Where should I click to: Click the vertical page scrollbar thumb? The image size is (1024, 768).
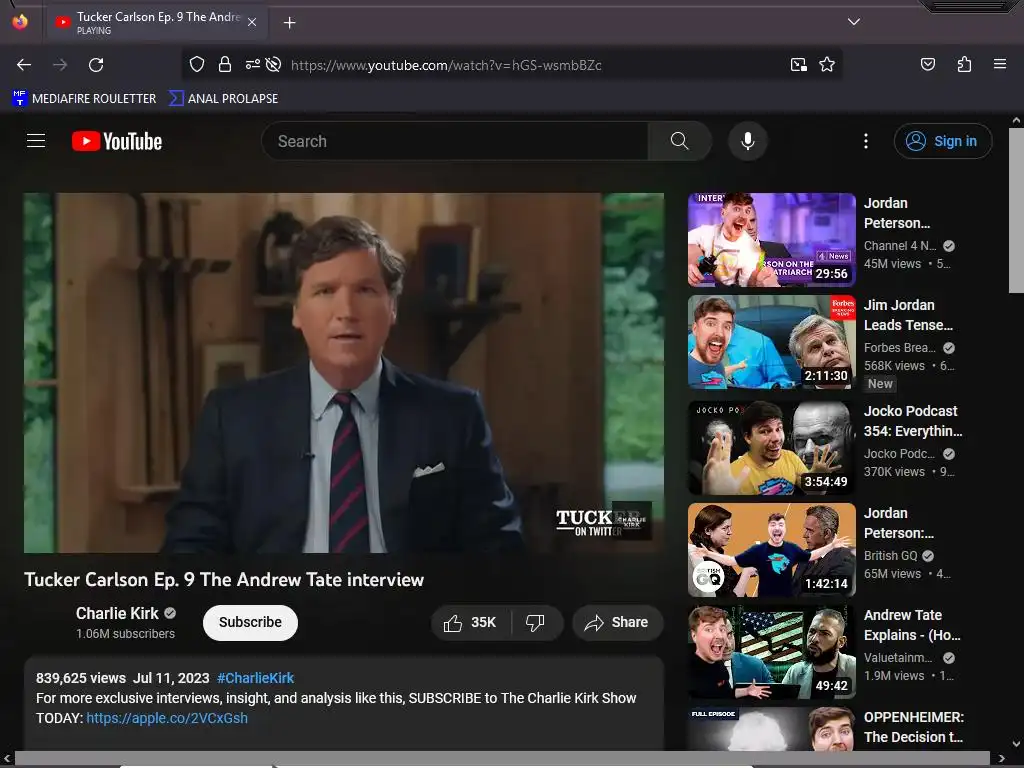tap(1016, 210)
